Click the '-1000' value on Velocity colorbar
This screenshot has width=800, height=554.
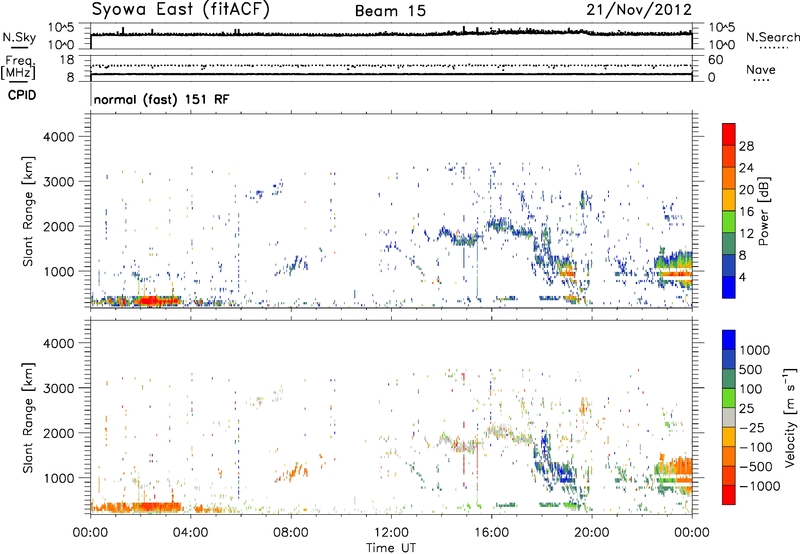coord(759,486)
